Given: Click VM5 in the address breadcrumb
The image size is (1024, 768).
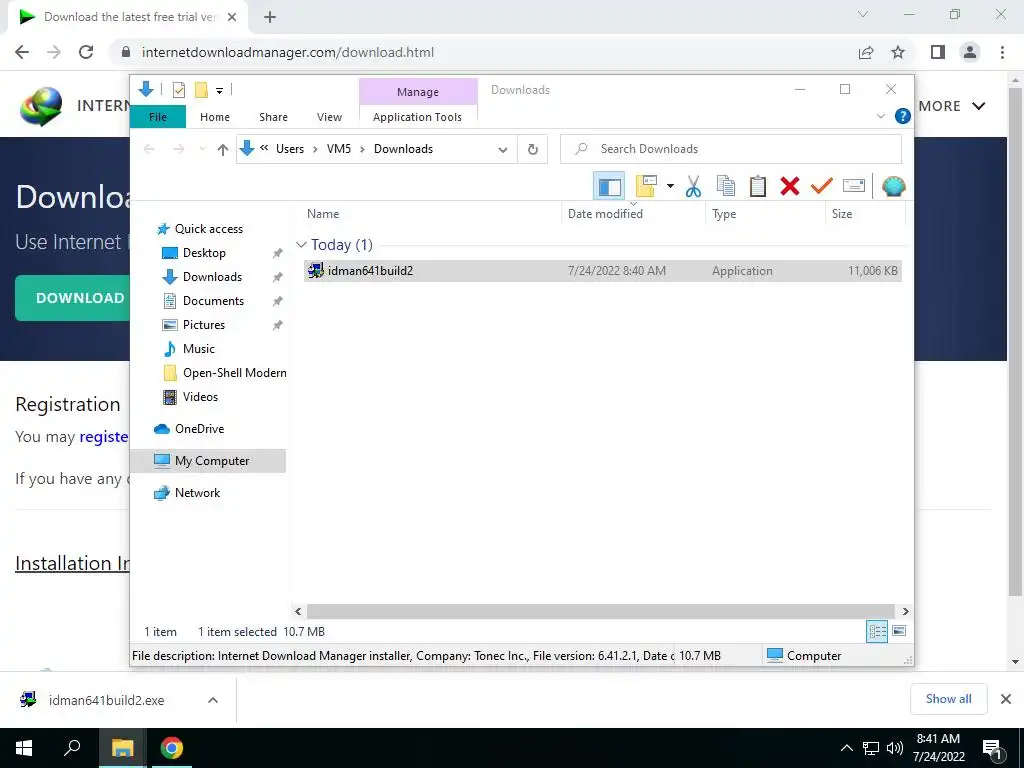Looking at the screenshot, I should click(339, 150).
